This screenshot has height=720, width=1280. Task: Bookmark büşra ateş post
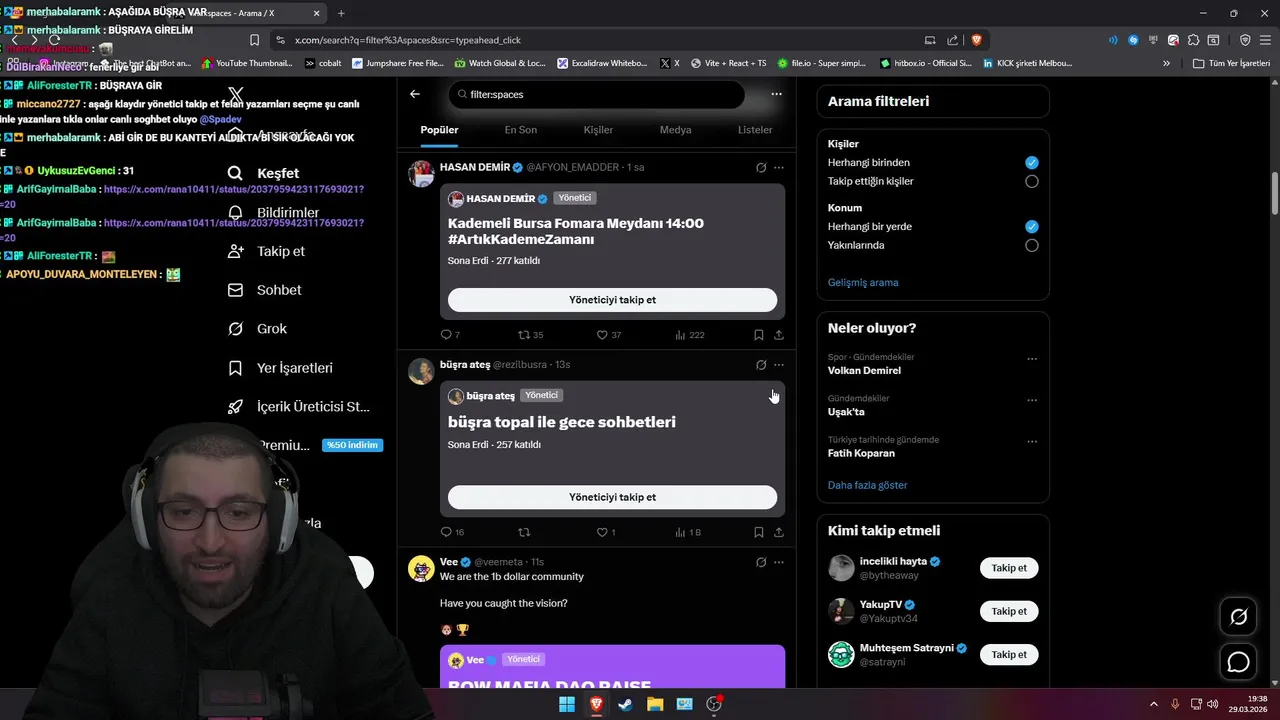click(x=759, y=532)
